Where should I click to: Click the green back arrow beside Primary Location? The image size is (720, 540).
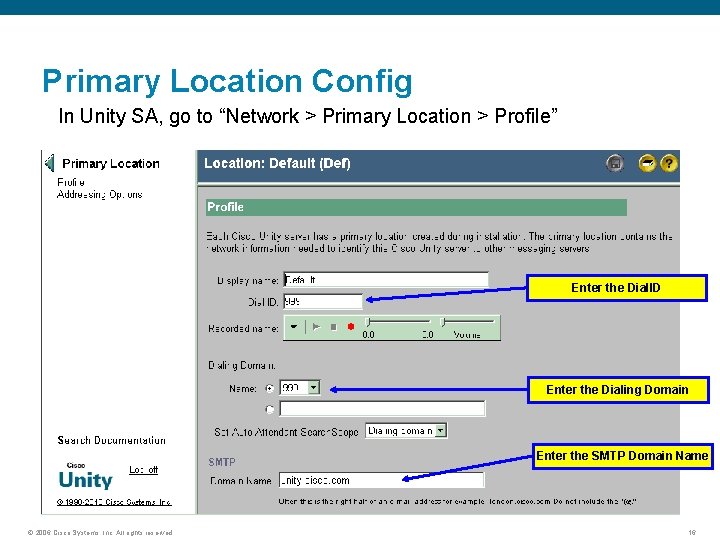coord(50,163)
